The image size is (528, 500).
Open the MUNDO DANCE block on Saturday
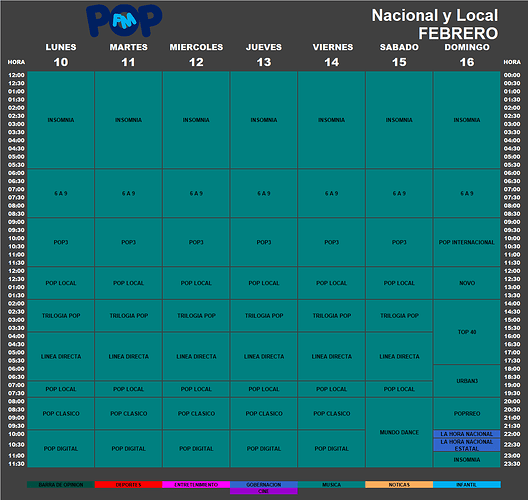point(399,432)
